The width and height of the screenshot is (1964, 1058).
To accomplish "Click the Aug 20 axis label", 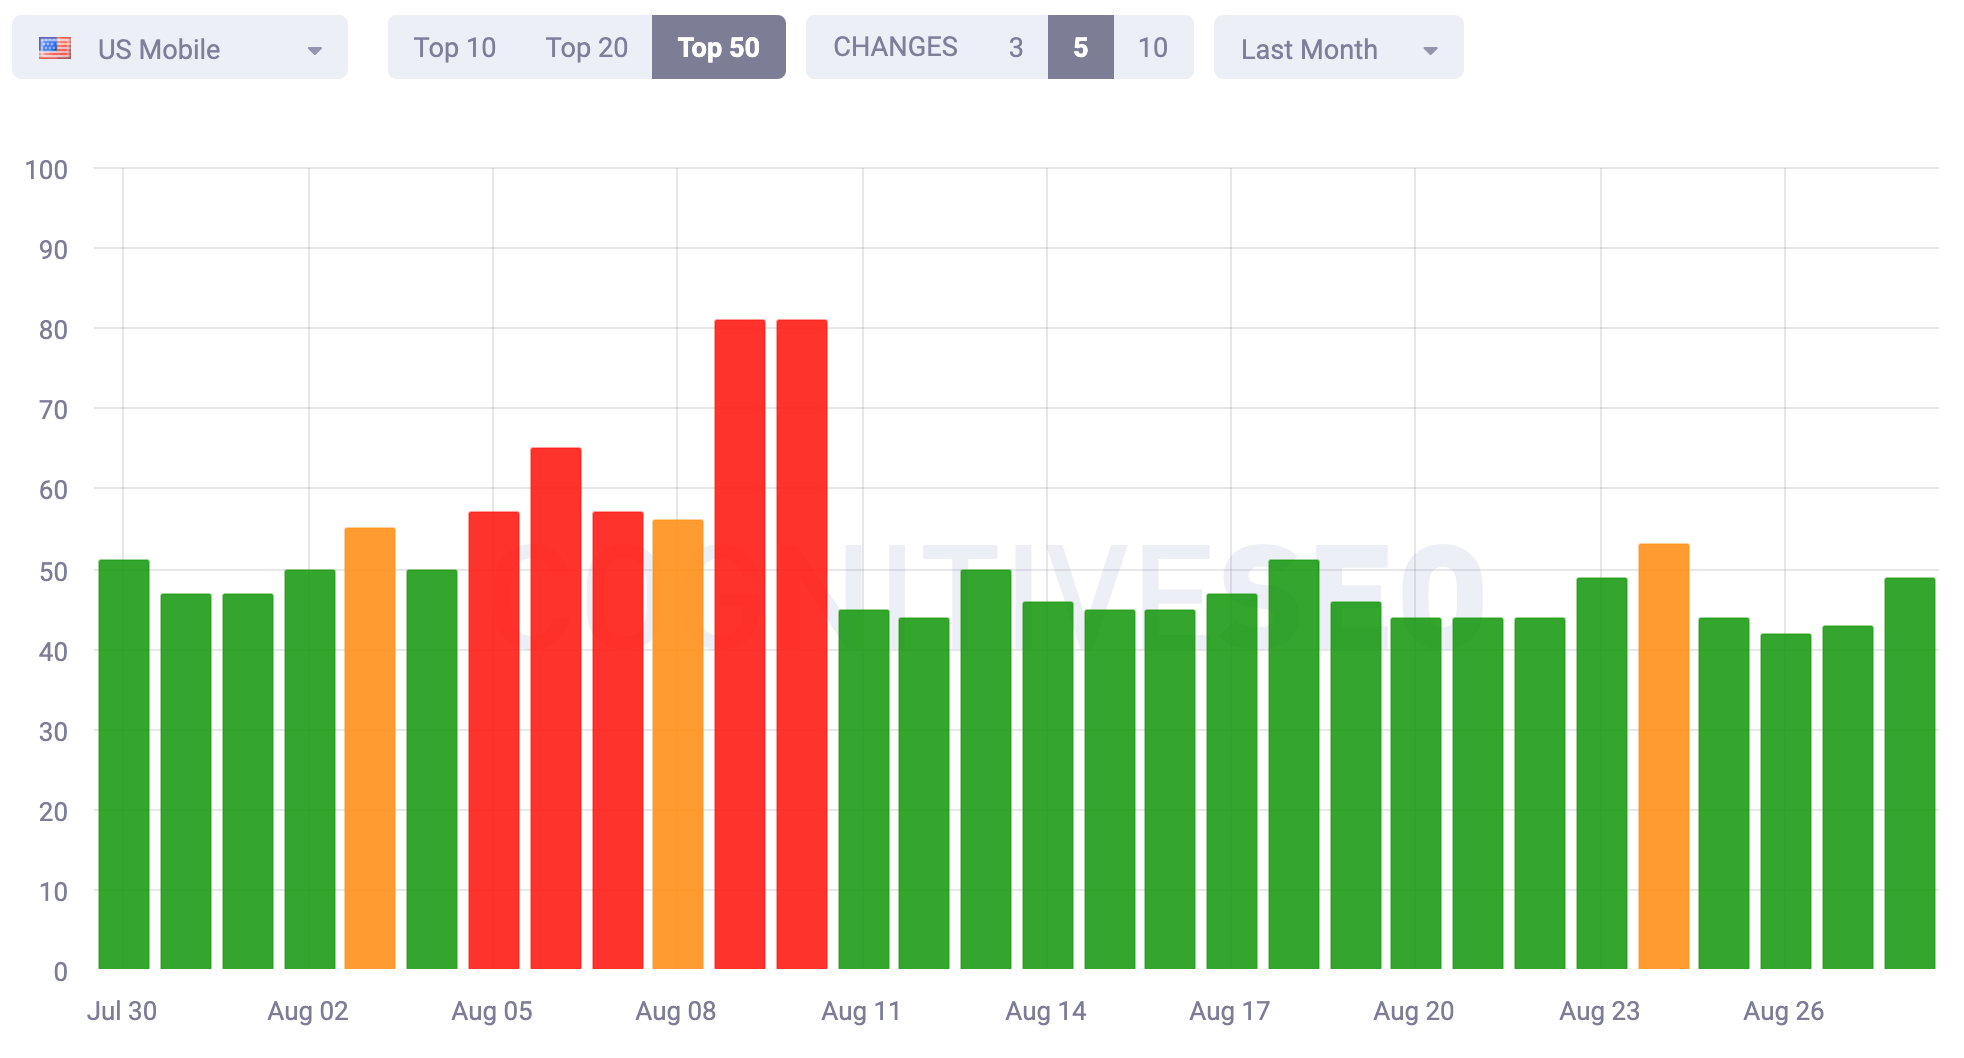I will pos(1414,1011).
